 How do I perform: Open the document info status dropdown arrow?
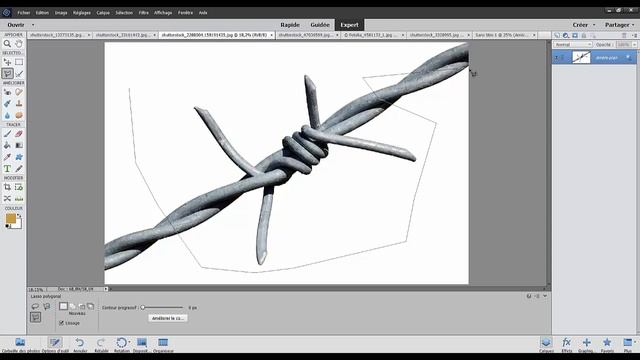(106, 289)
